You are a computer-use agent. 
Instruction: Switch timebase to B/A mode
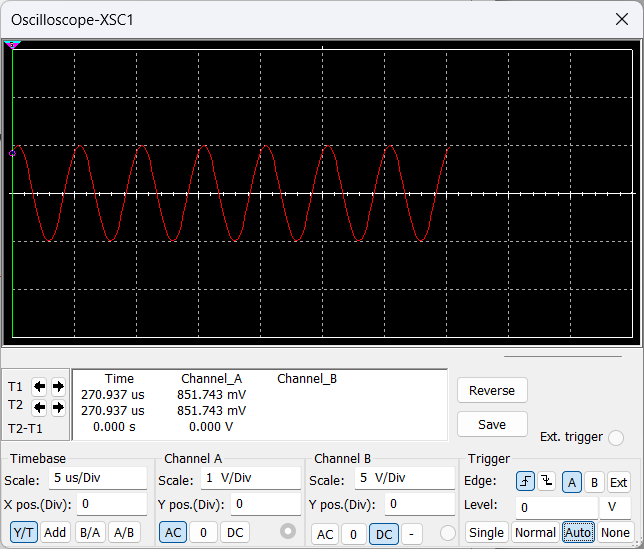tap(90, 532)
